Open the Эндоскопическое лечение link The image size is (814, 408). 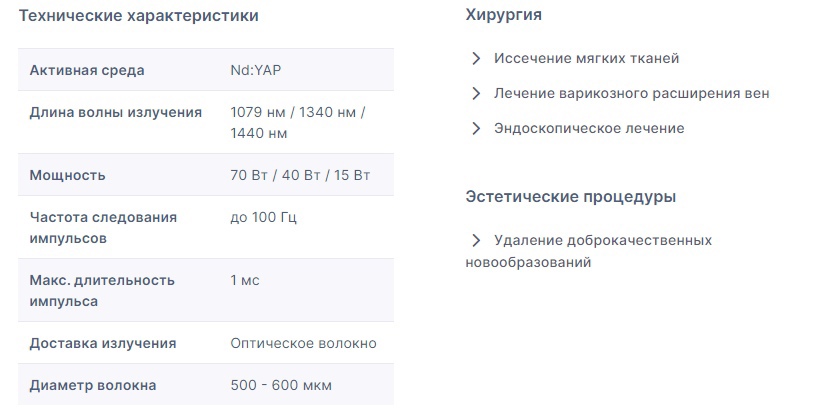point(589,128)
